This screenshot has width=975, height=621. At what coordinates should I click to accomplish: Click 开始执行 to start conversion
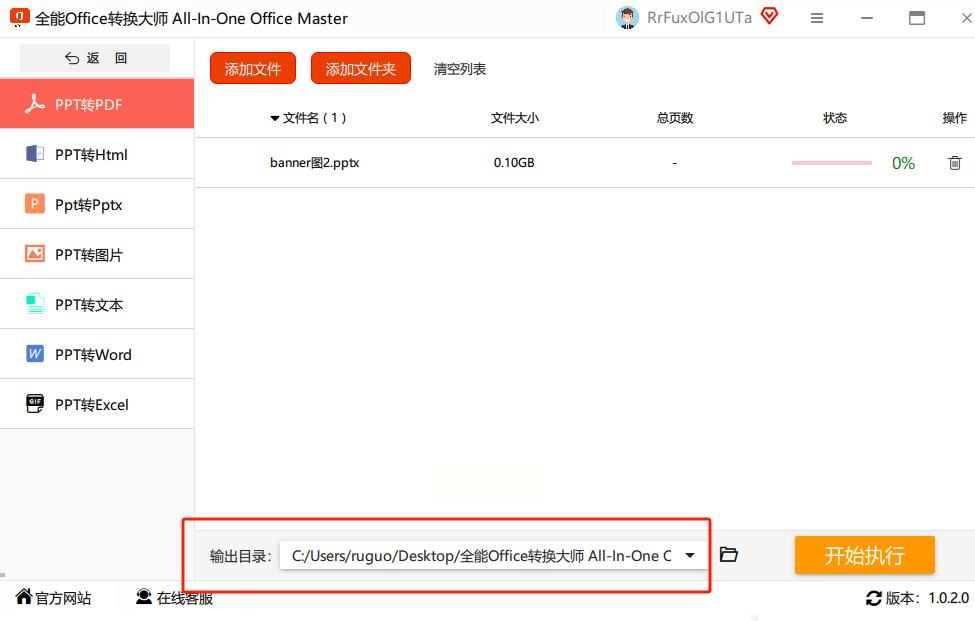pos(864,556)
